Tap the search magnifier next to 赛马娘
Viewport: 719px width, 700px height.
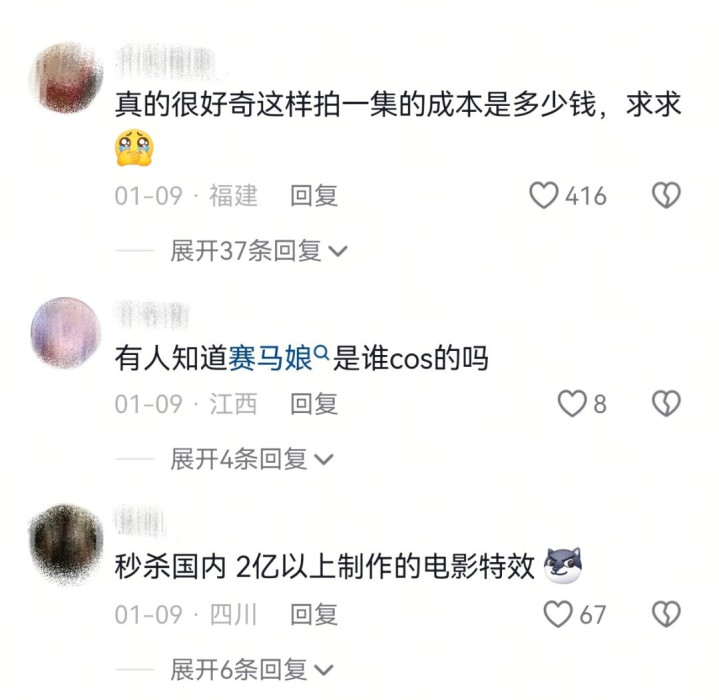[322, 352]
